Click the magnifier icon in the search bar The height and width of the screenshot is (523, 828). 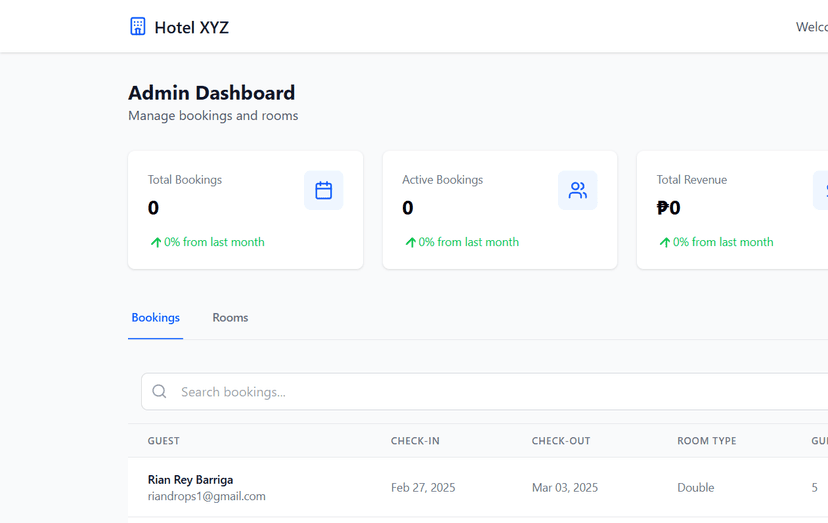160,392
